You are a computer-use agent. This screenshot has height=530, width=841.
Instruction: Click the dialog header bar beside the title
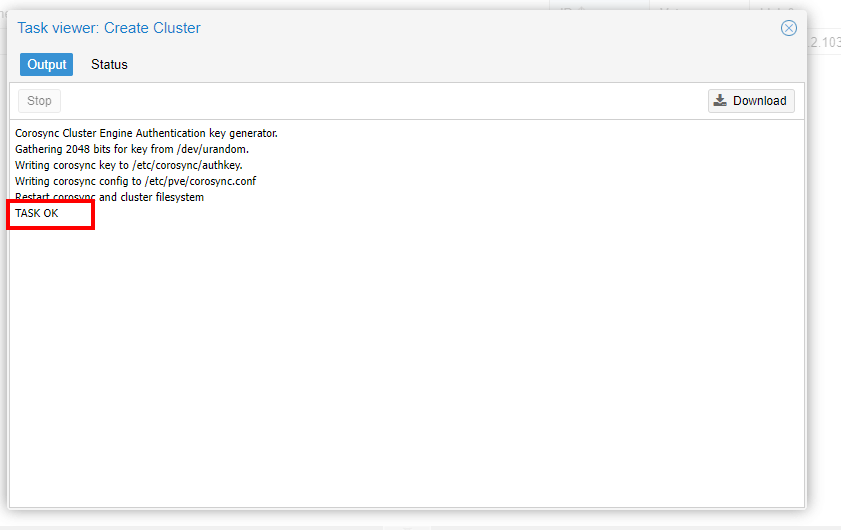click(x=480, y=28)
